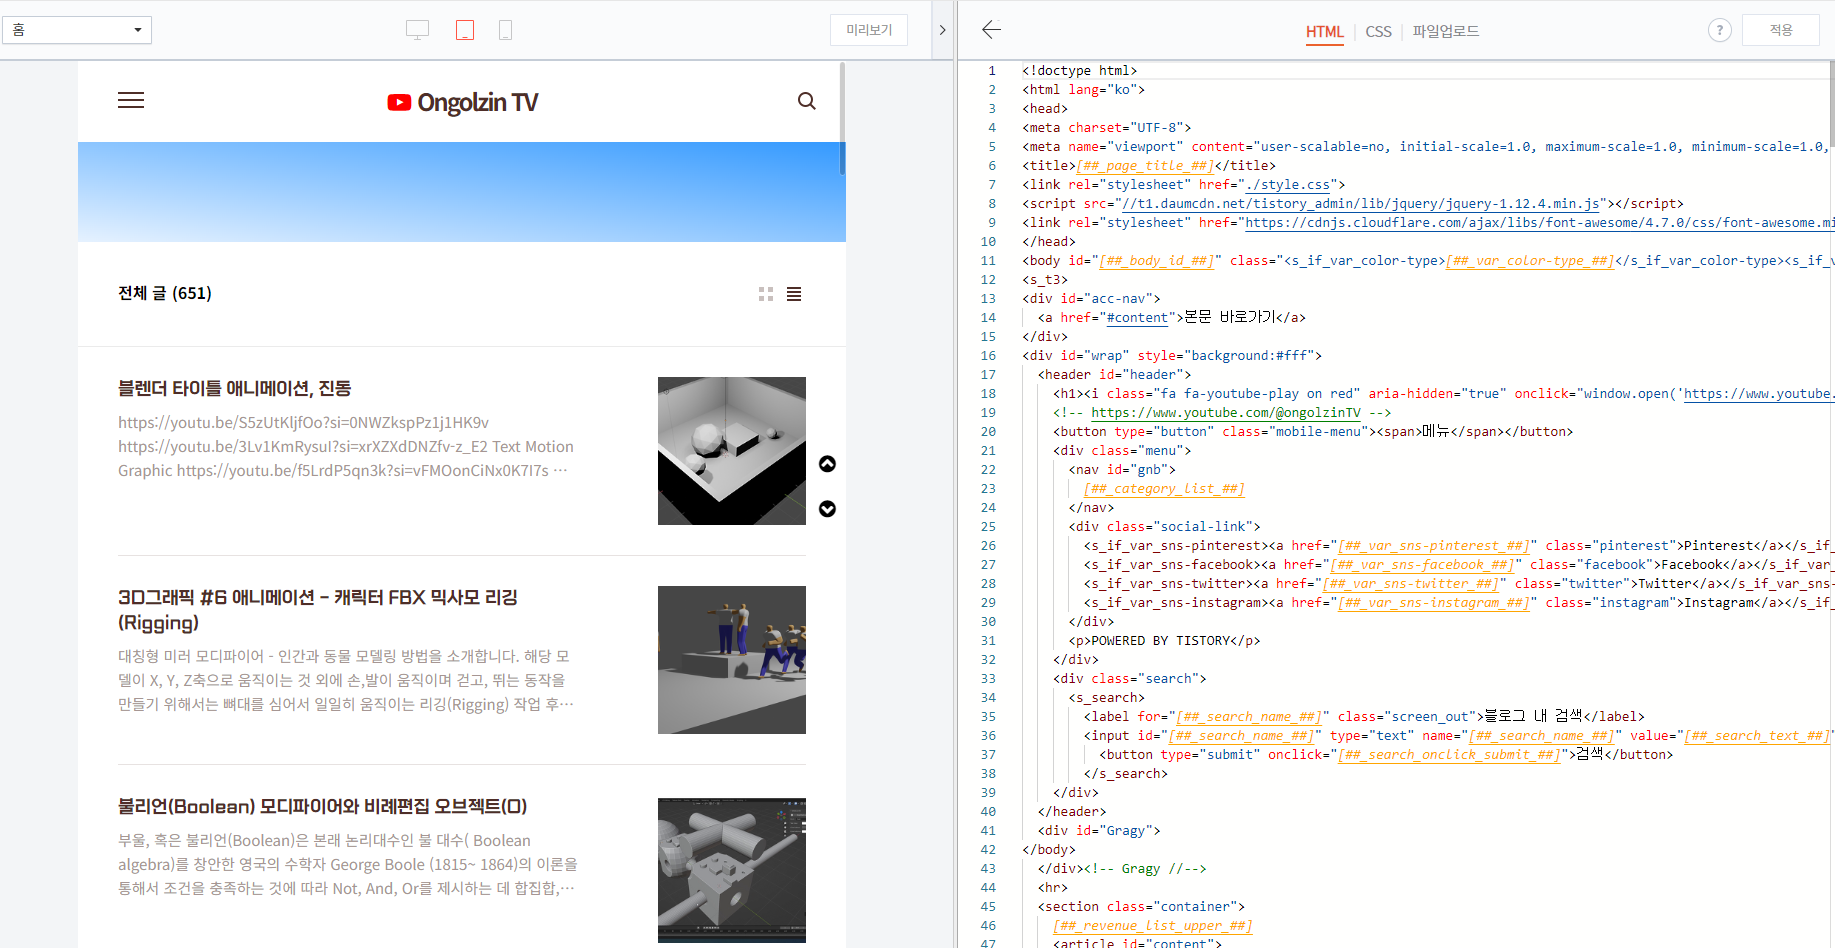Click the twitter sns line 28
Screen dimensions: 1835x948
tap(1457, 584)
